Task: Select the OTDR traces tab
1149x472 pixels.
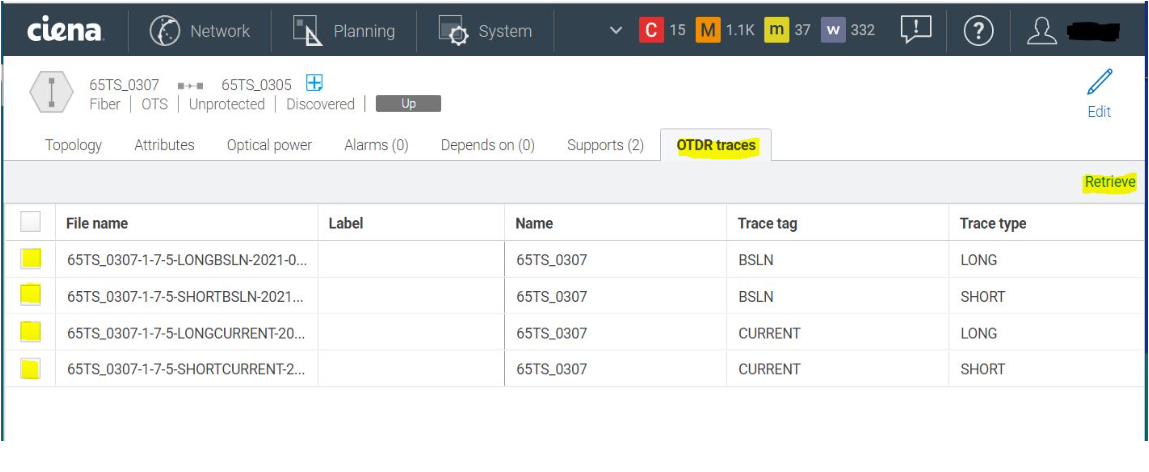Action: click(716, 145)
